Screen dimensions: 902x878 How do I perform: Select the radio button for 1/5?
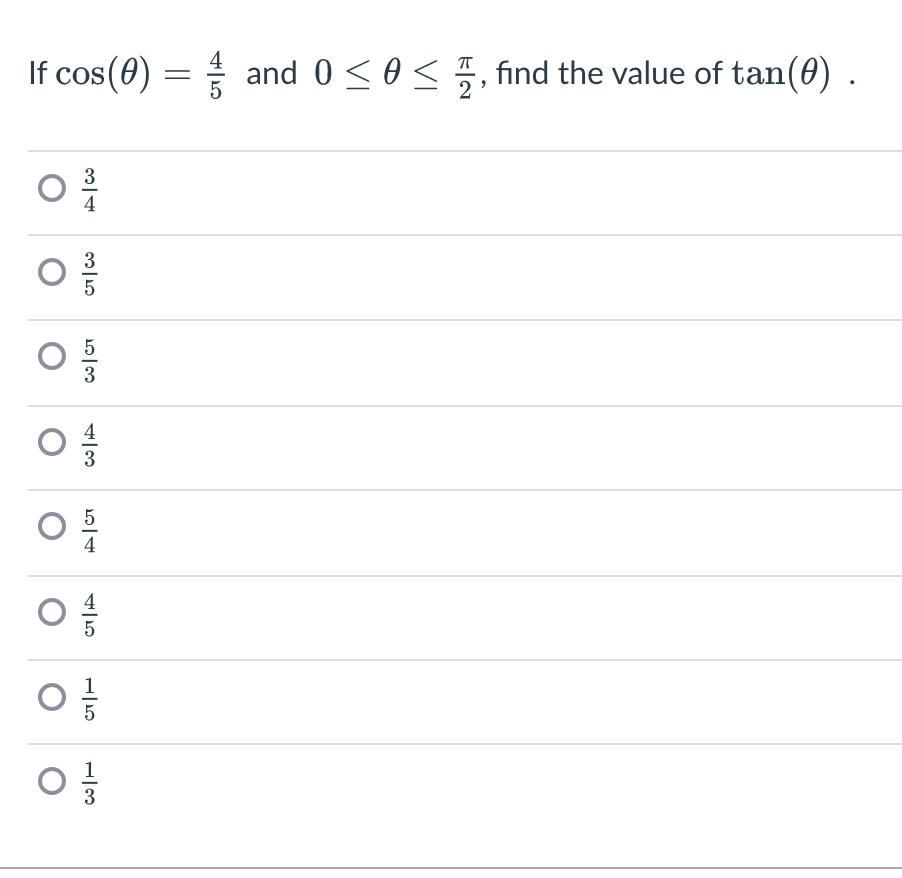[x=50, y=697]
